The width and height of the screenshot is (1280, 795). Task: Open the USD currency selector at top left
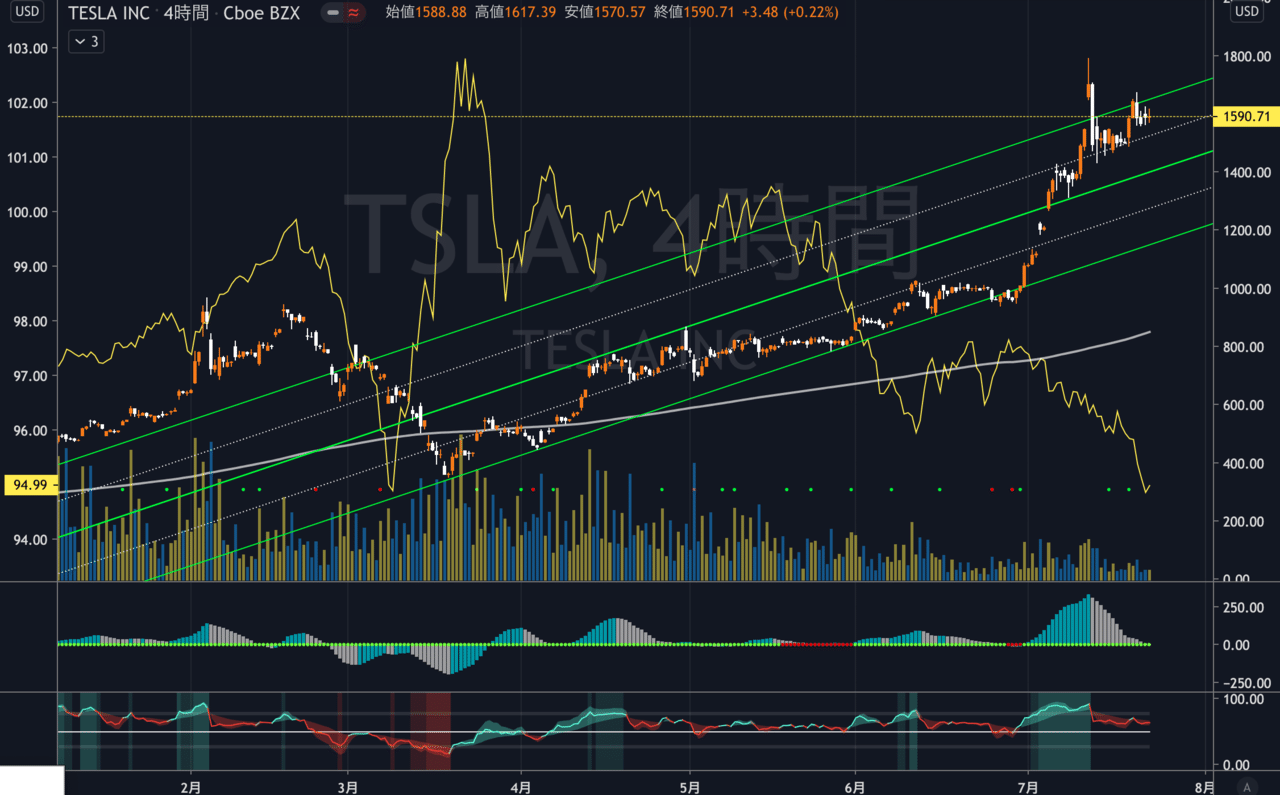point(28,12)
